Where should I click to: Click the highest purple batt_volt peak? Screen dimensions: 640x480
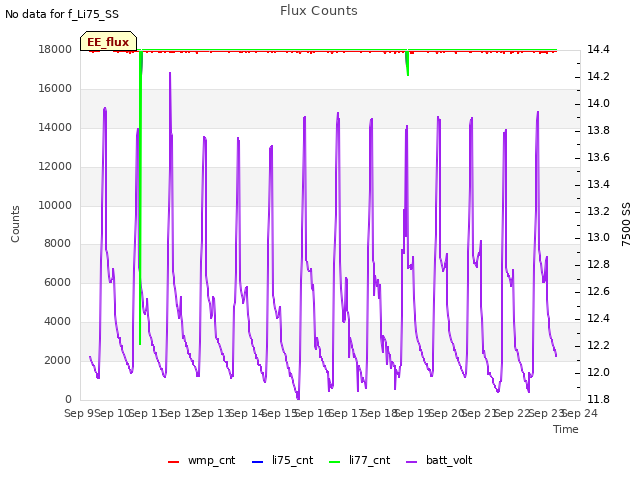click(170, 73)
